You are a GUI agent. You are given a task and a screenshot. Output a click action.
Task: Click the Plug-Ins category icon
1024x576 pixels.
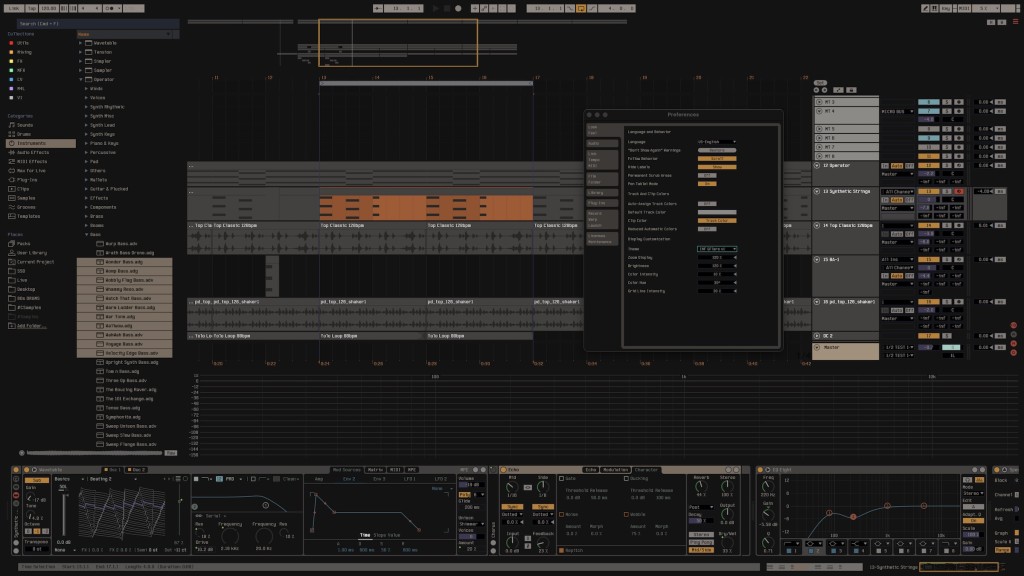pos(12,179)
